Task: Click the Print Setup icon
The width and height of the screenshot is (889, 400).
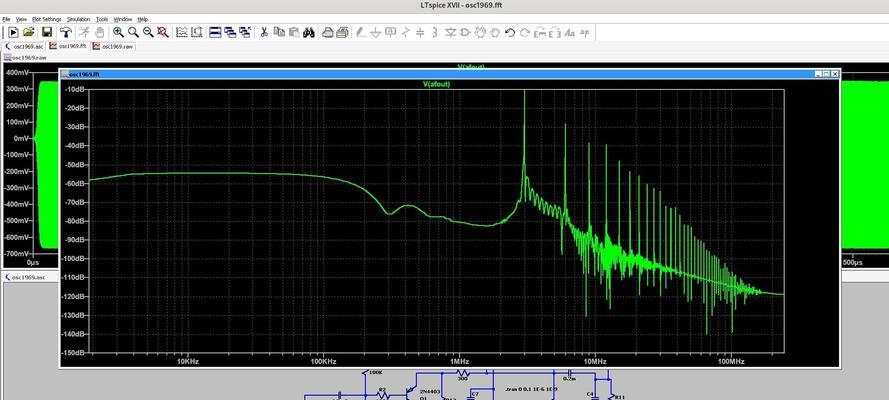Action: coord(342,33)
